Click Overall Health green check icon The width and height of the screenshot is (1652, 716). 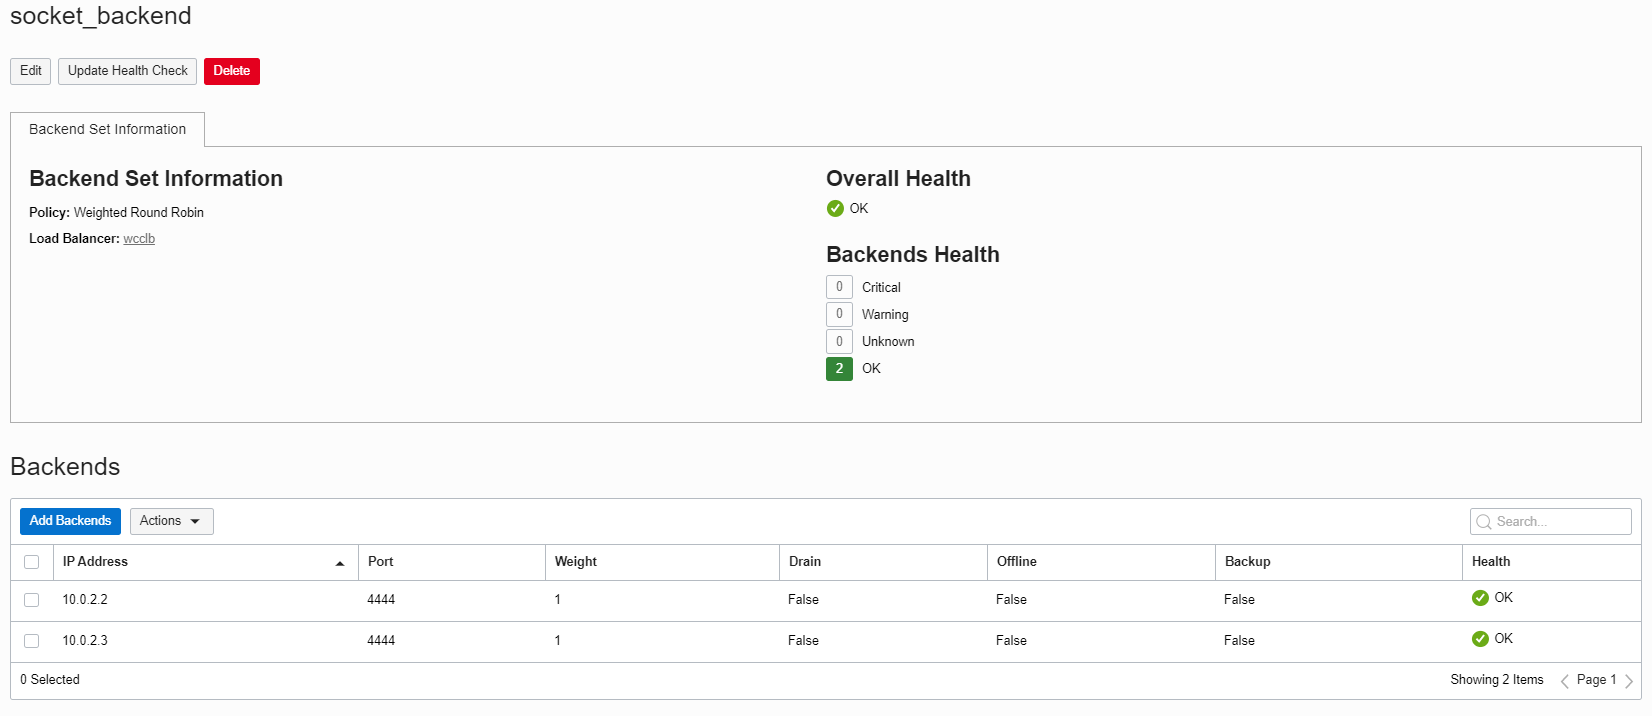(835, 208)
